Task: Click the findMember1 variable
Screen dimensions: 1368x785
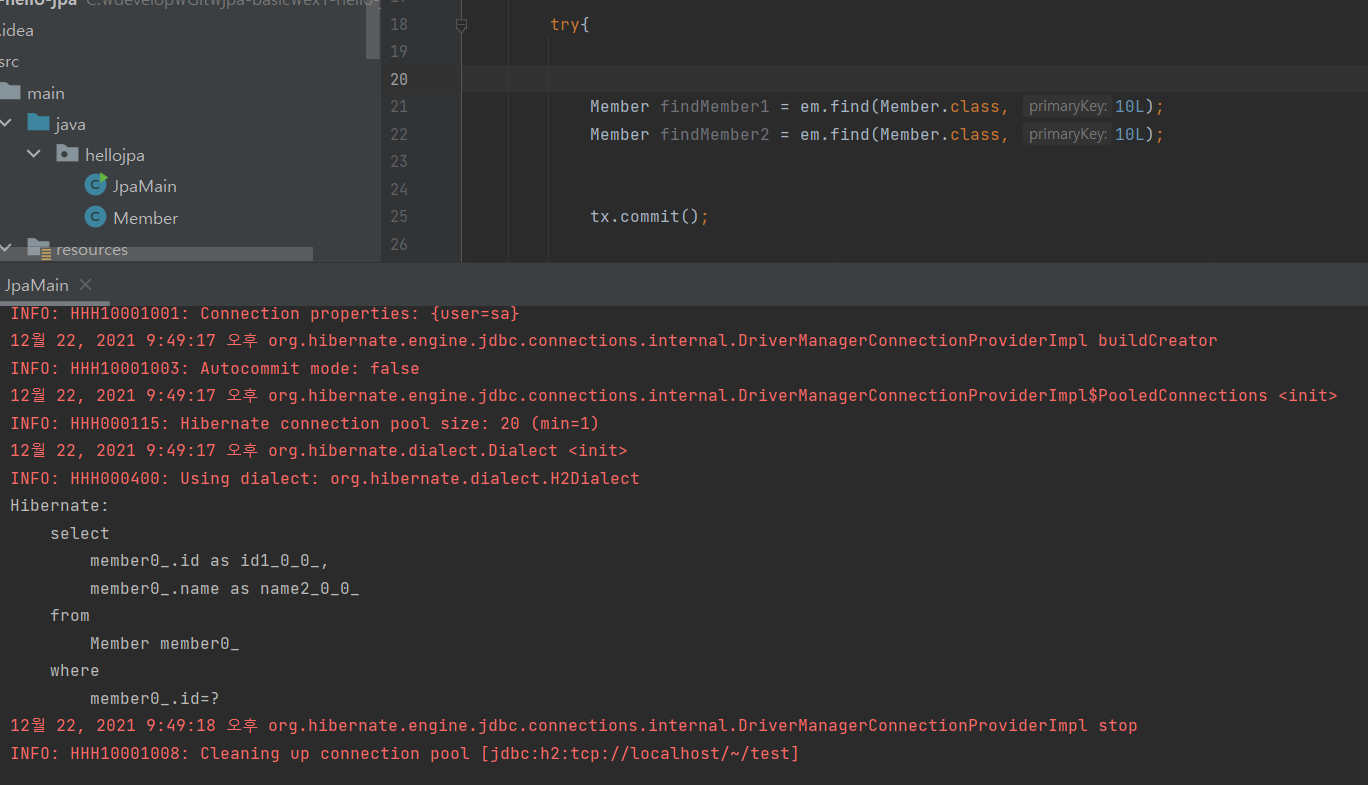Action: 715,107
